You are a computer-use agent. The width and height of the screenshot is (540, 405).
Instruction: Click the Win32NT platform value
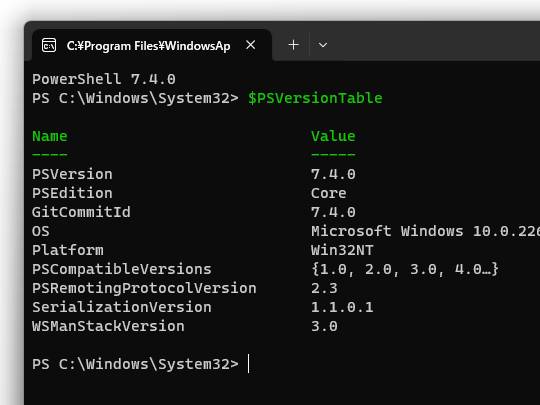pyautogui.click(x=342, y=250)
